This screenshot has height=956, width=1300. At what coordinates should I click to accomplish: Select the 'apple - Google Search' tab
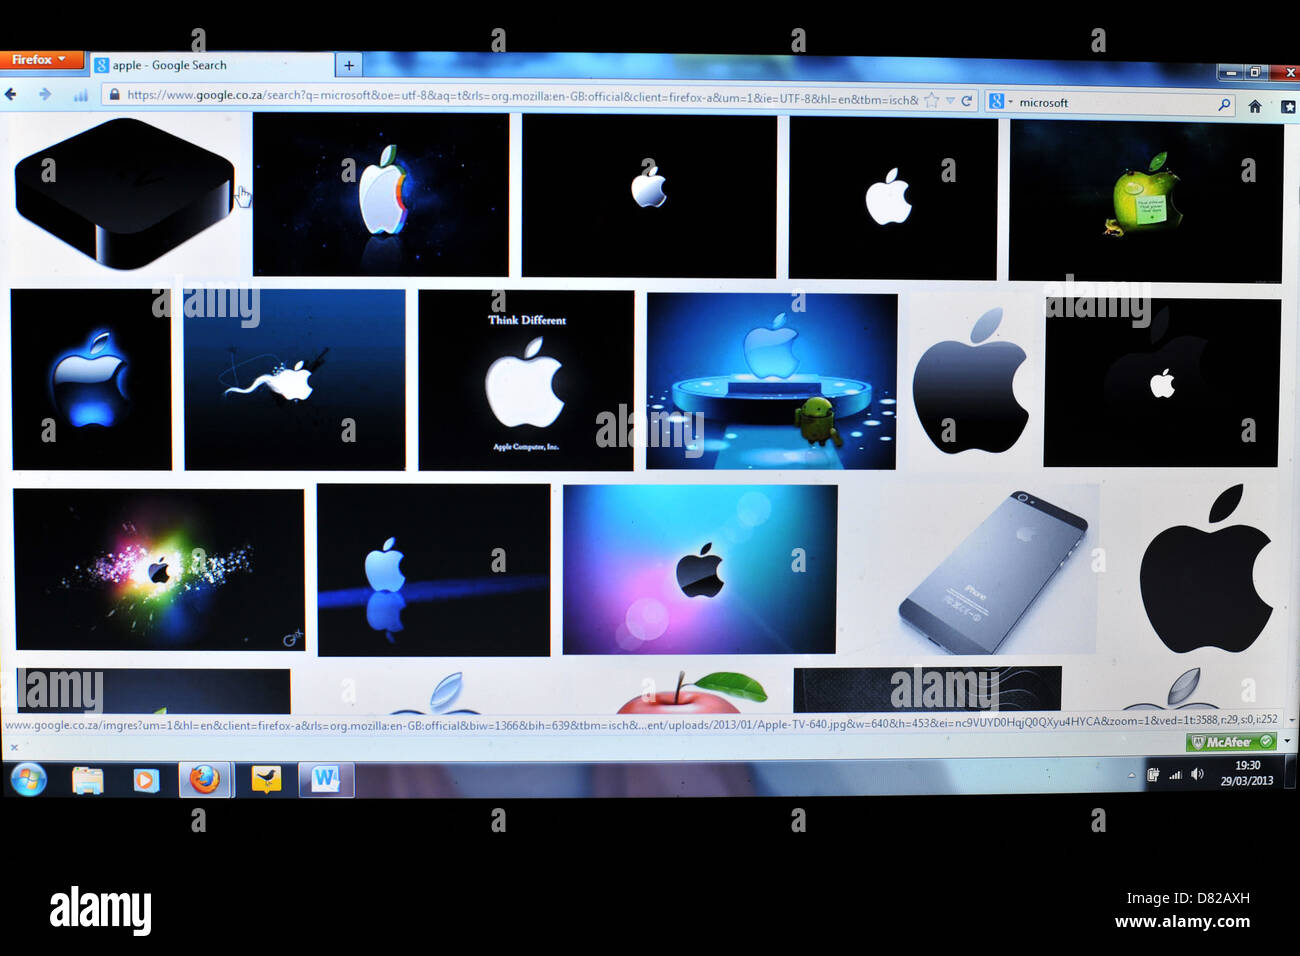(212, 65)
